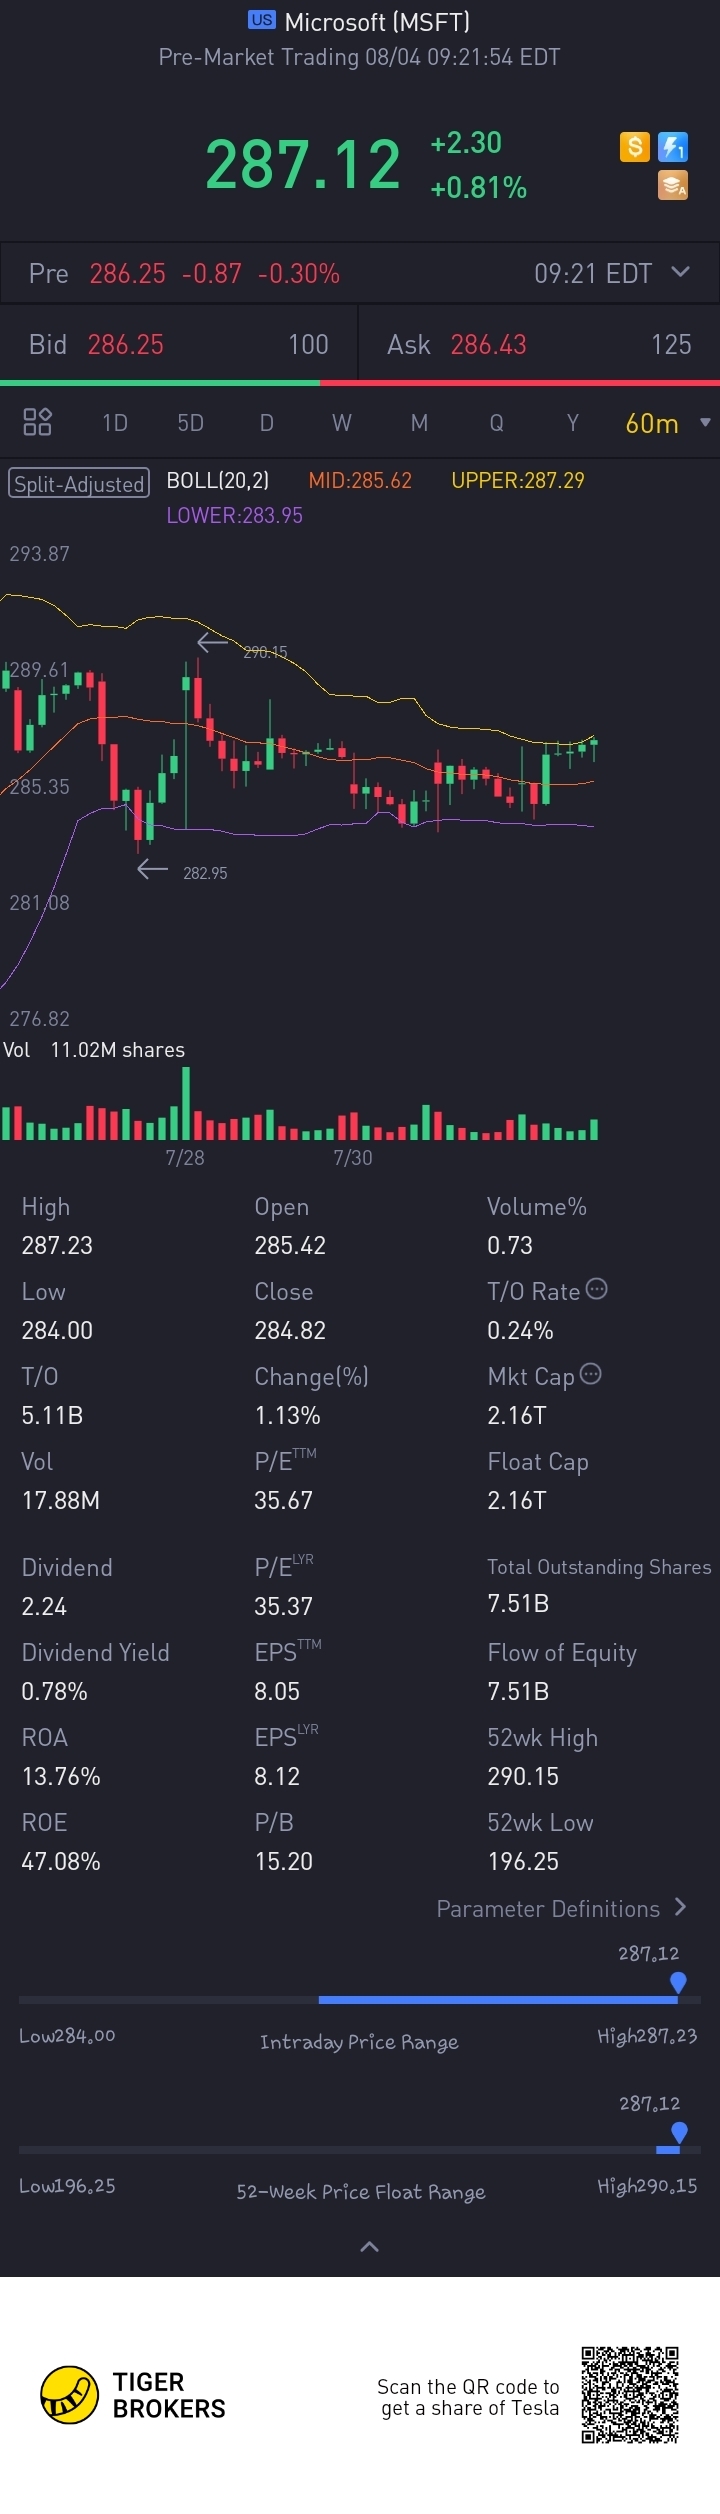Tap the orange dollar sign icon

635,148
